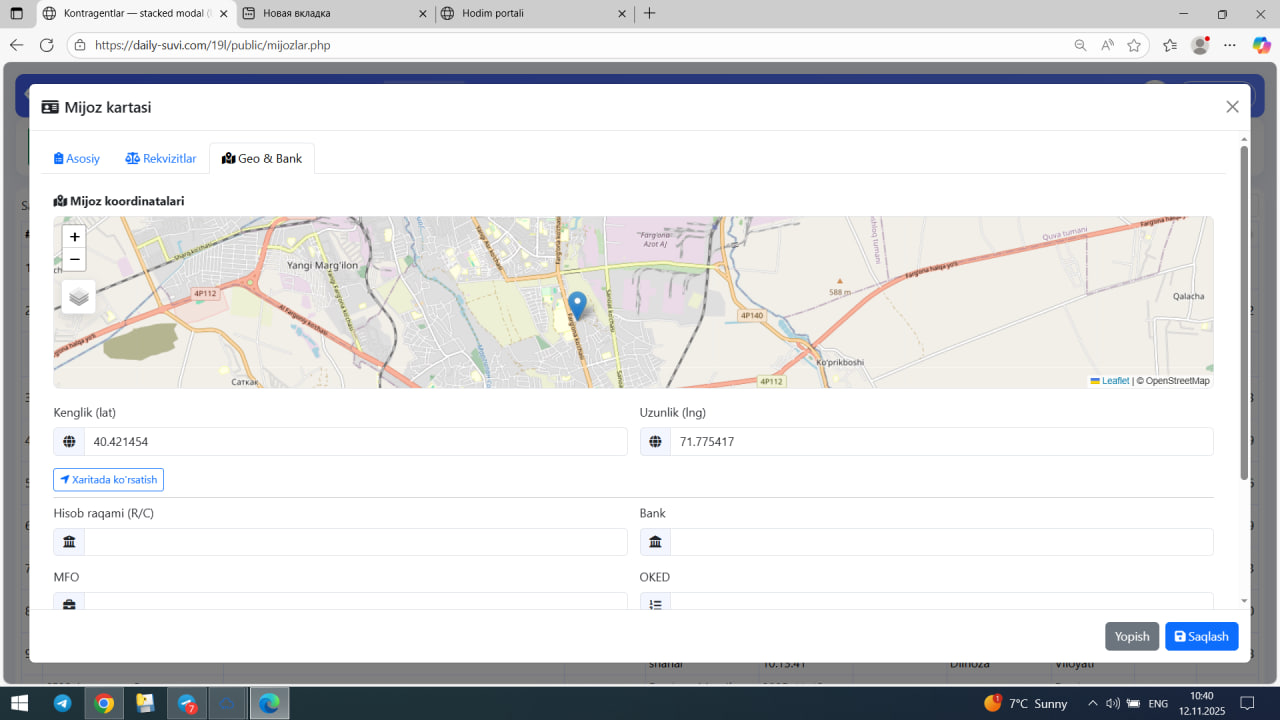Image resolution: width=1280 pixels, height=720 pixels.
Task: Open Edge Copilot icon
Action: tap(1261, 45)
